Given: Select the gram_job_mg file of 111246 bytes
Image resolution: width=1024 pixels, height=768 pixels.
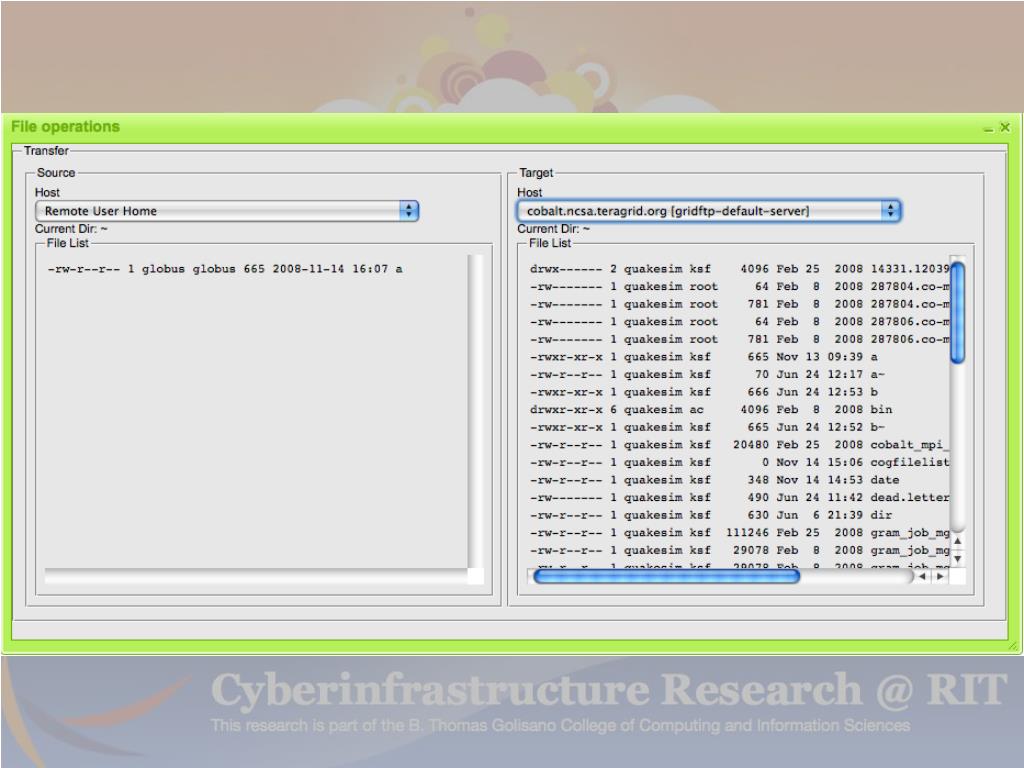Looking at the screenshot, I should tap(739, 534).
